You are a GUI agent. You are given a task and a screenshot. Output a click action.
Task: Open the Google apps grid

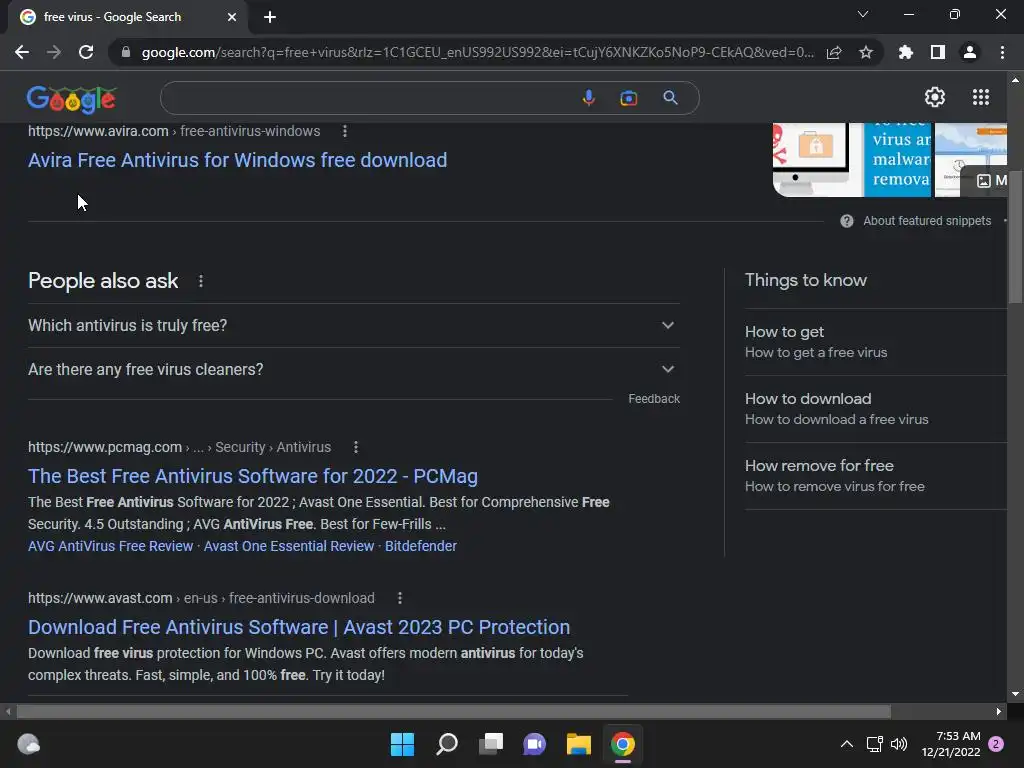pyautogui.click(x=981, y=97)
